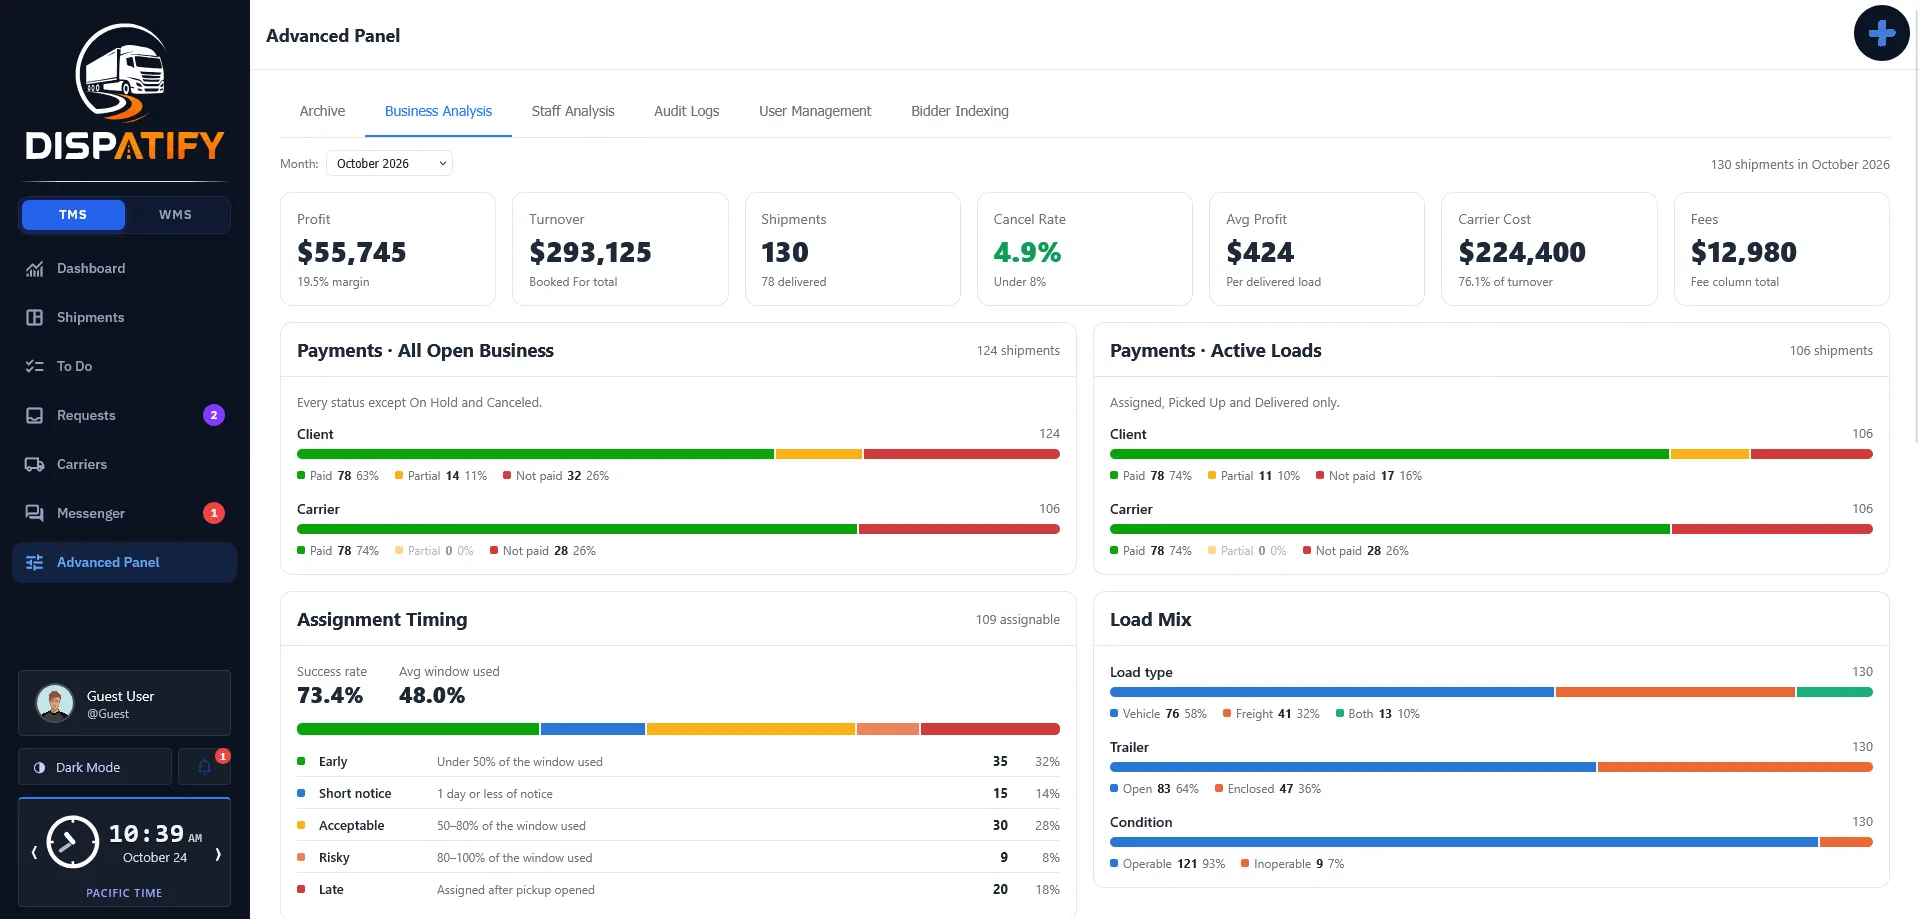
Task: Toggle Dark Mode
Action: [95, 767]
